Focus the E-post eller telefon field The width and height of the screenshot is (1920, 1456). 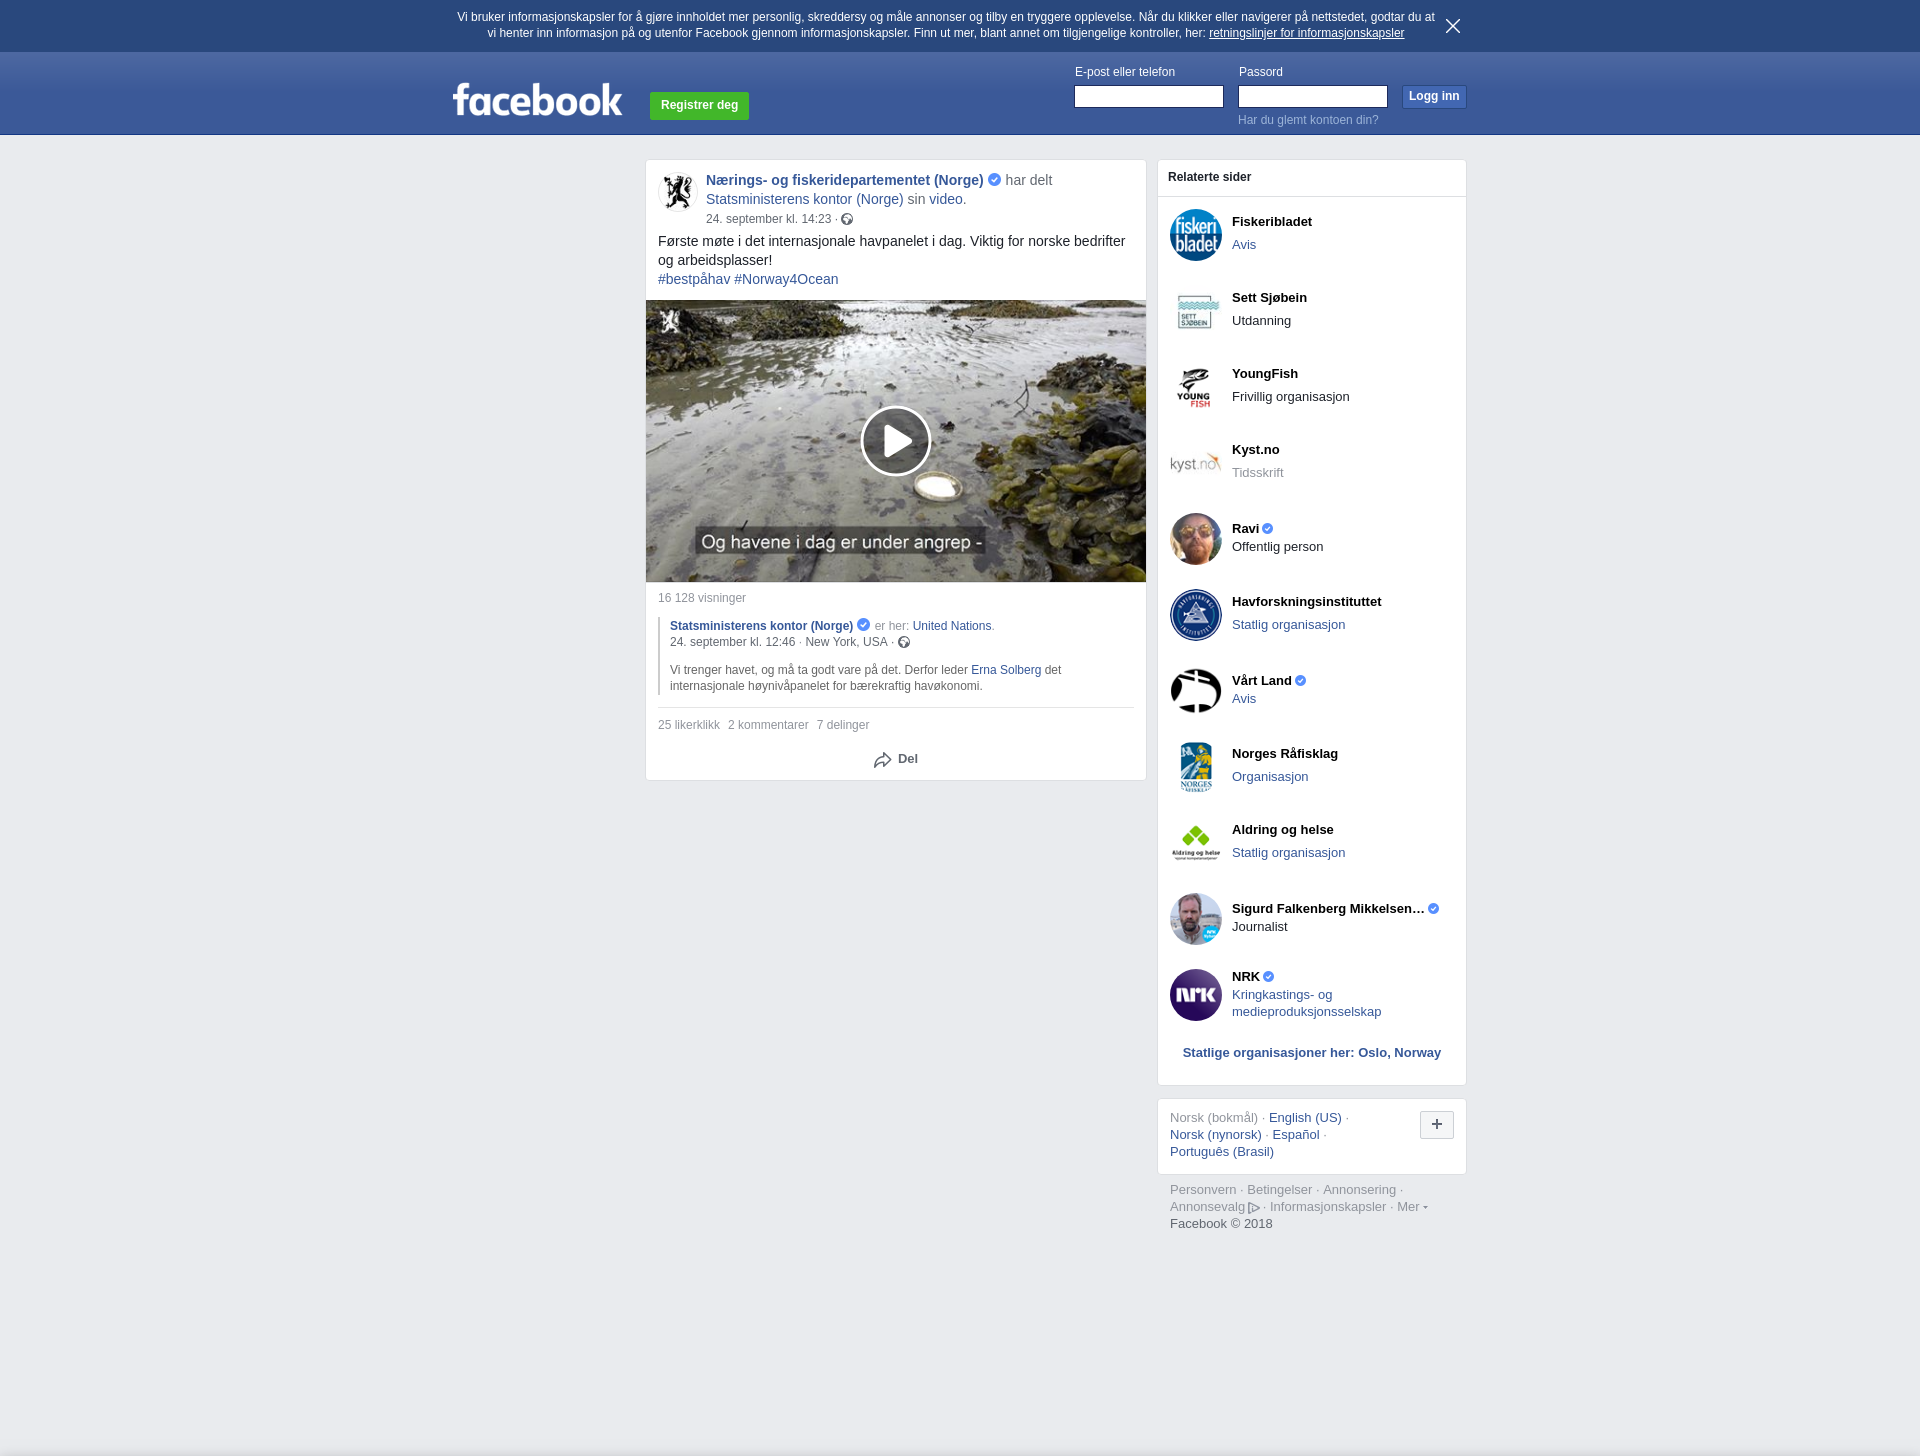(x=1148, y=96)
